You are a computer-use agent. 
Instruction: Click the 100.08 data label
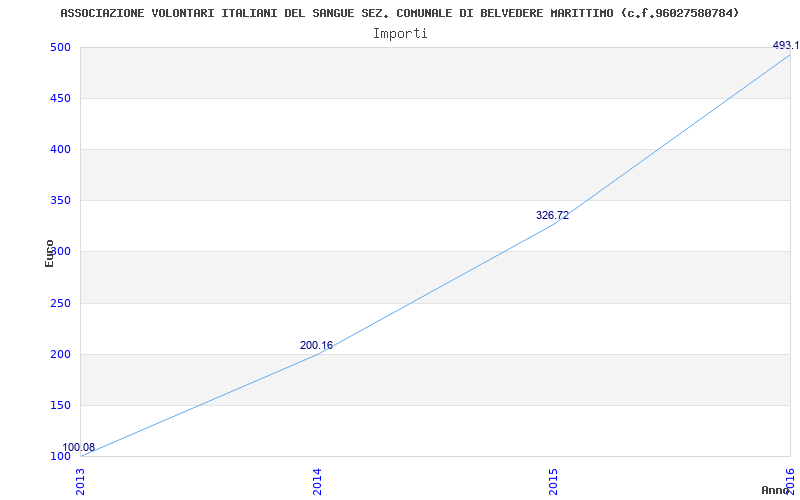coord(79,447)
